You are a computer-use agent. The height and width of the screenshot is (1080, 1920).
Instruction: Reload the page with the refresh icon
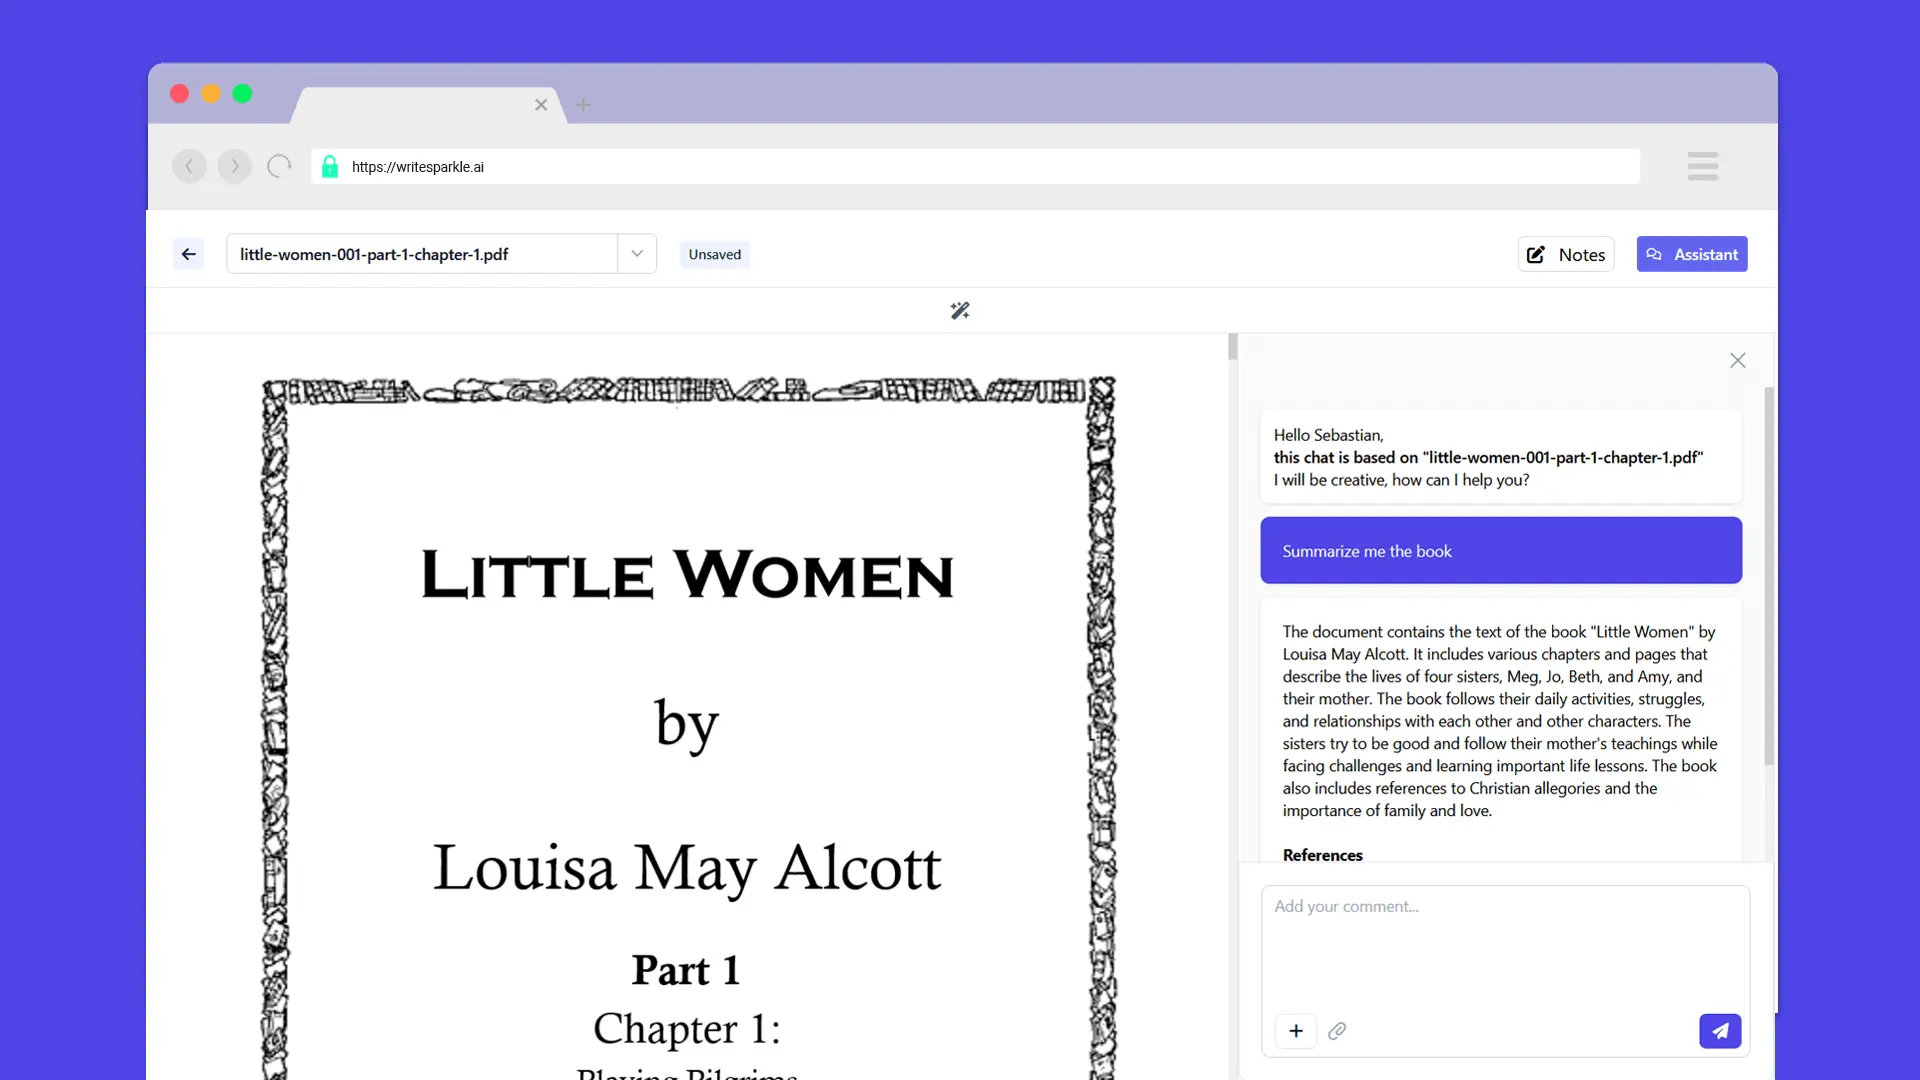pos(279,166)
